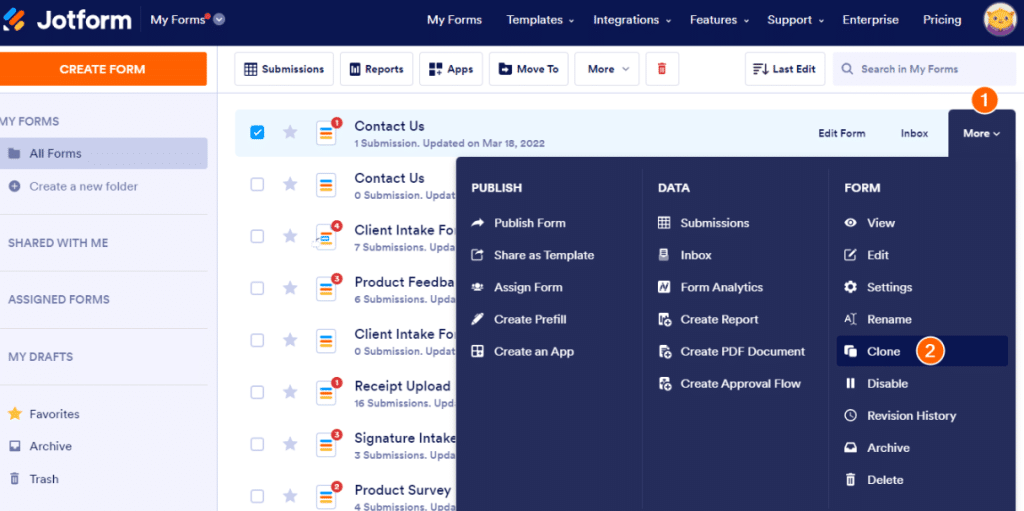Click the Signature Intake form icon

(x=326, y=444)
